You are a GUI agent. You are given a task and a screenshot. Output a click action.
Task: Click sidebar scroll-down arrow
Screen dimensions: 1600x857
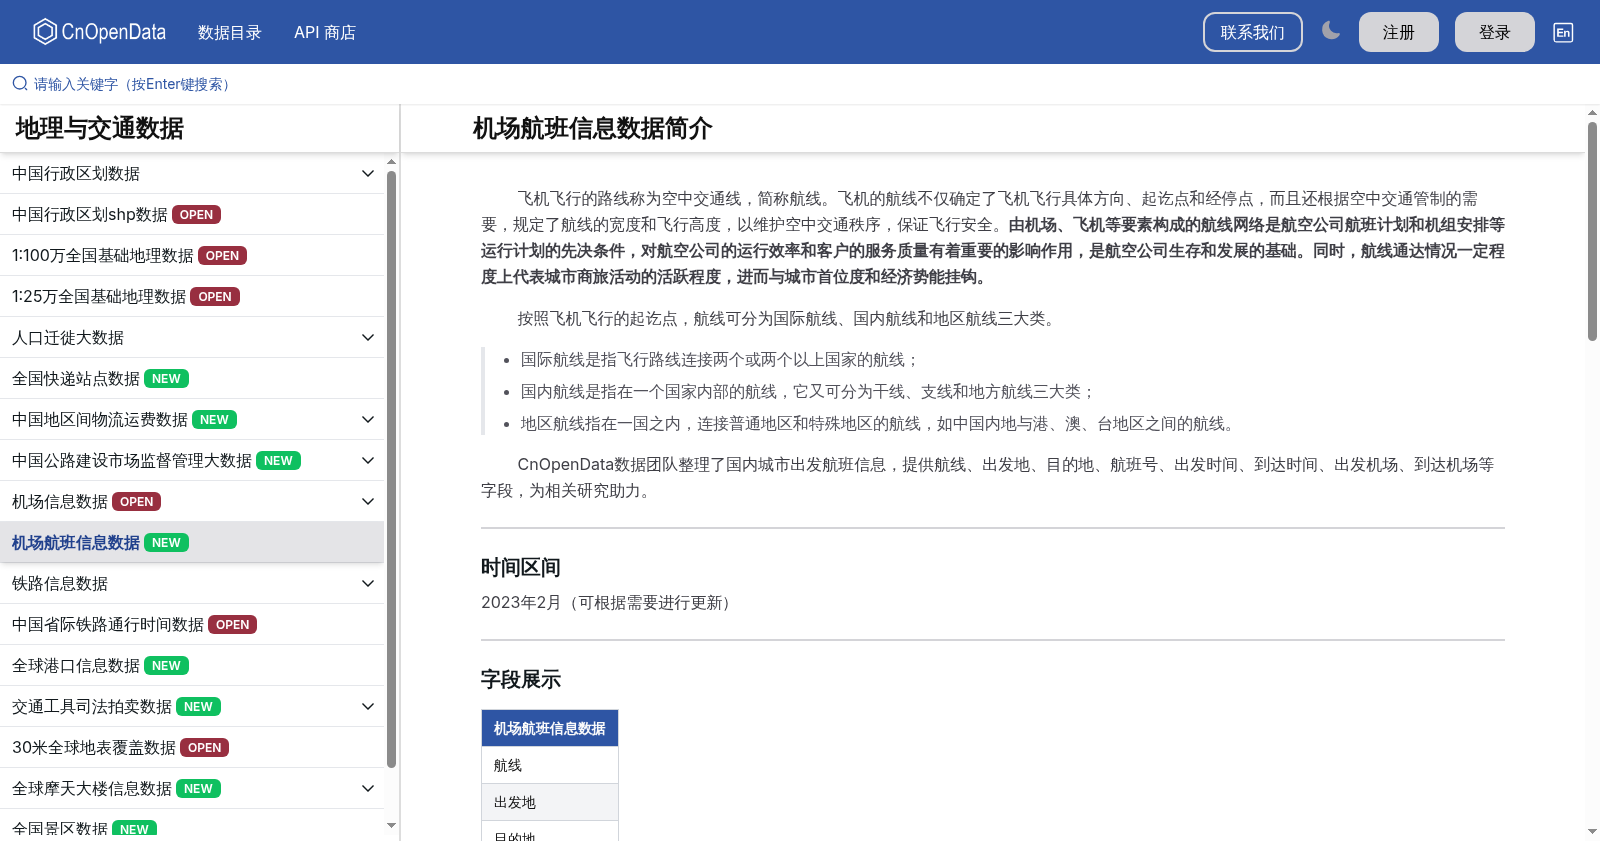click(392, 825)
